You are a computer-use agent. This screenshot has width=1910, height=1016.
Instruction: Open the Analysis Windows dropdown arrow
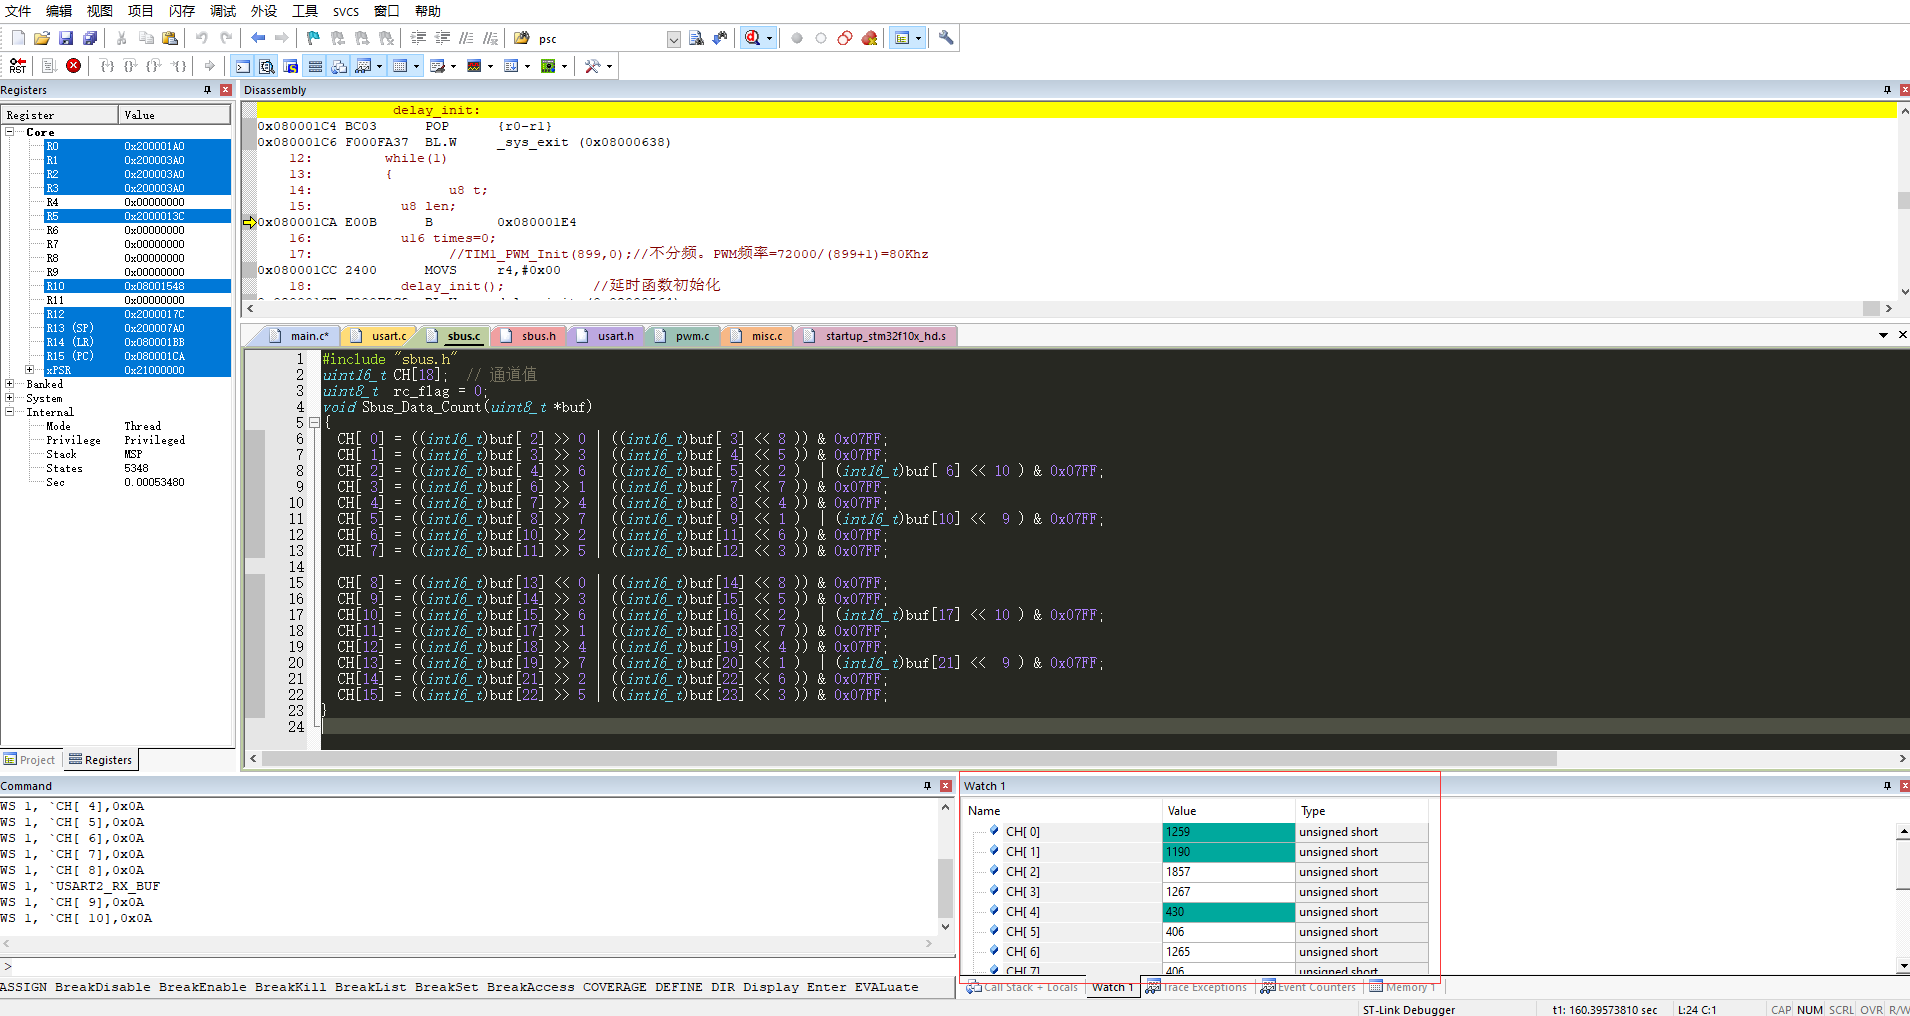[x=490, y=66]
